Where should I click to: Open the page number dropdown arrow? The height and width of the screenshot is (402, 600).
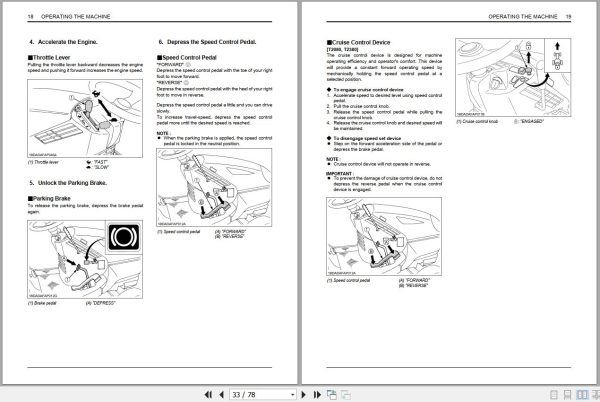point(293,394)
